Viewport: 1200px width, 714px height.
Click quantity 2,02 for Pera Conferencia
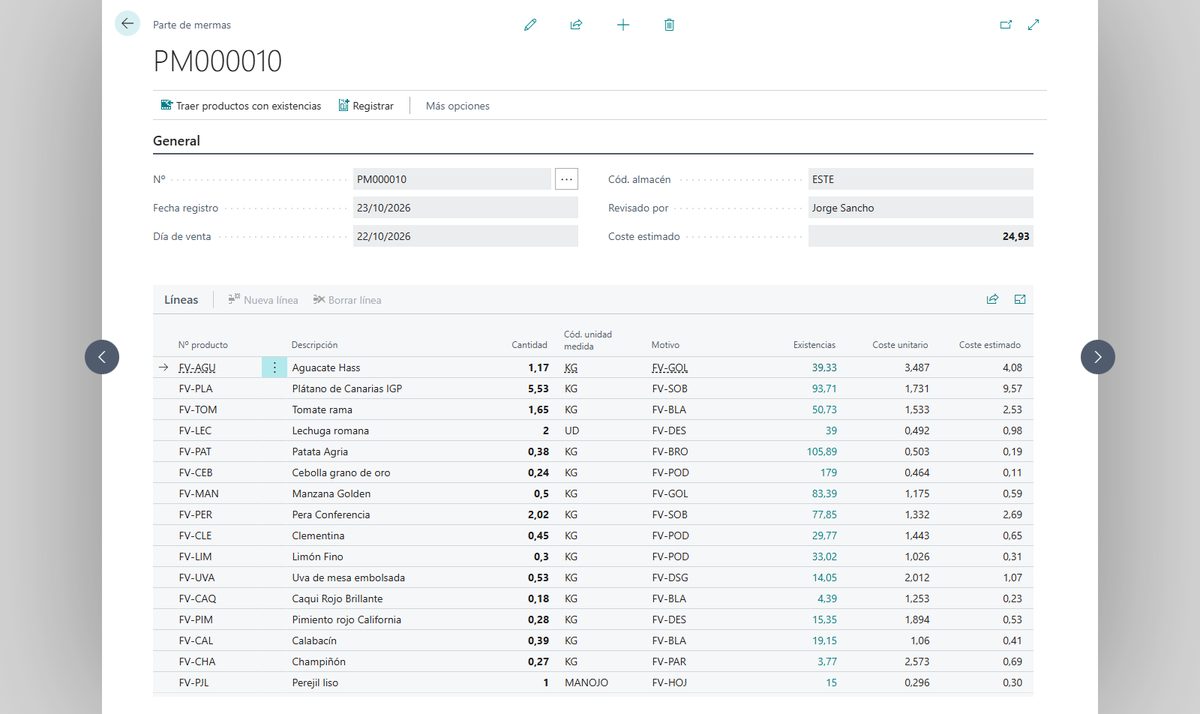click(x=538, y=515)
